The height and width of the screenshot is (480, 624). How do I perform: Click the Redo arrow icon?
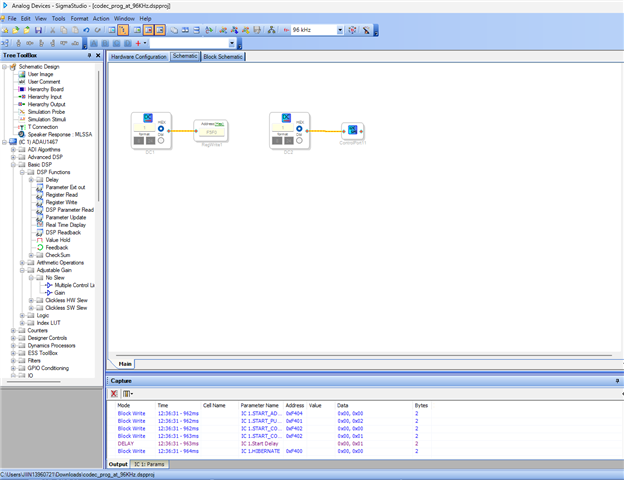coord(98,30)
